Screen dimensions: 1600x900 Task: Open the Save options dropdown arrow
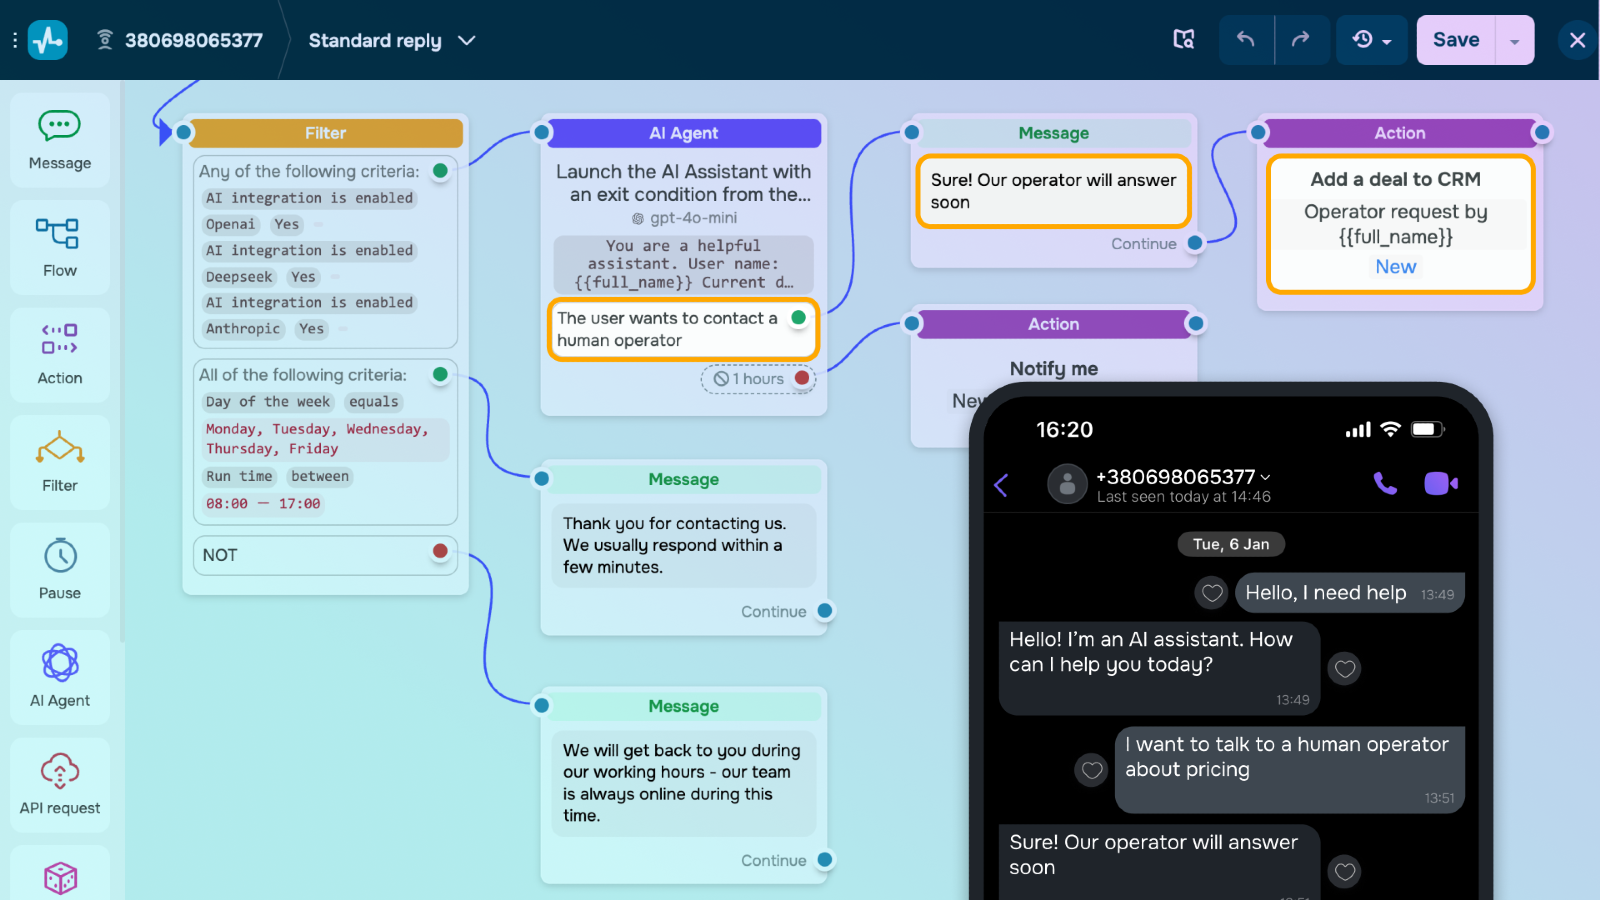pos(1512,40)
